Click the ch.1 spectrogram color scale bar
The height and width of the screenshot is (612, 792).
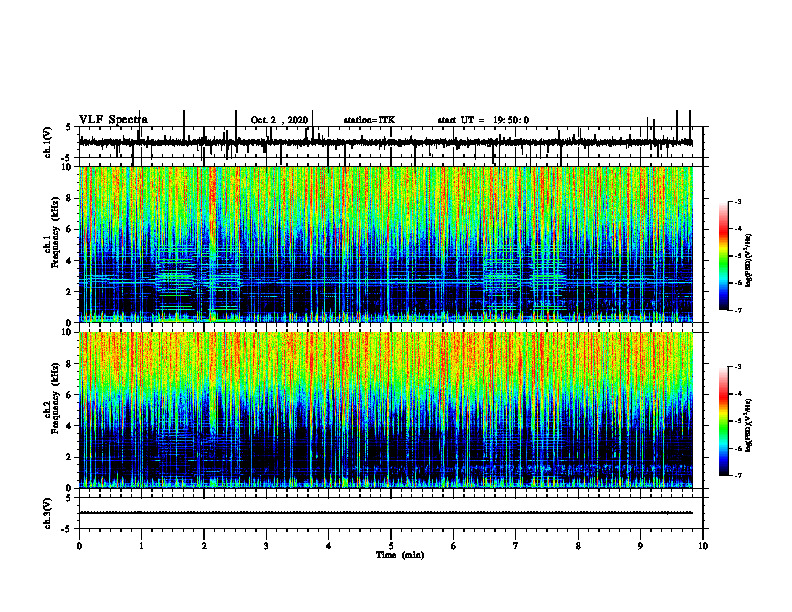click(724, 256)
